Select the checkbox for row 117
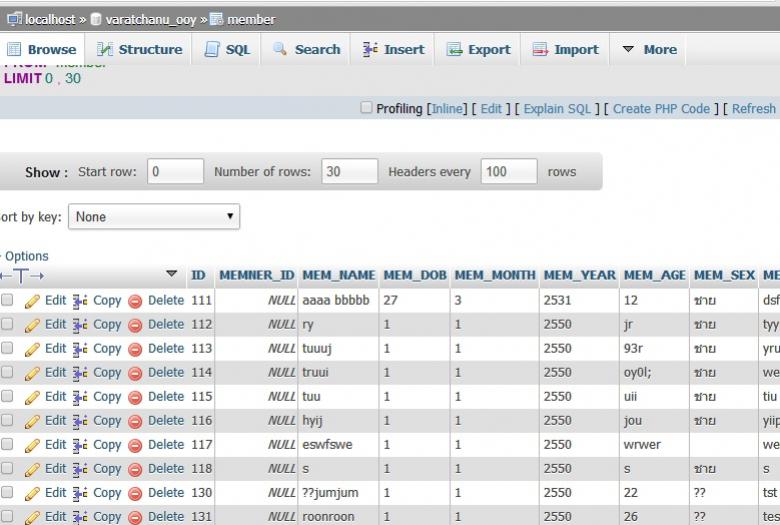Image resolution: width=780 pixels, height=525 pixels. [x=7, y=444]
